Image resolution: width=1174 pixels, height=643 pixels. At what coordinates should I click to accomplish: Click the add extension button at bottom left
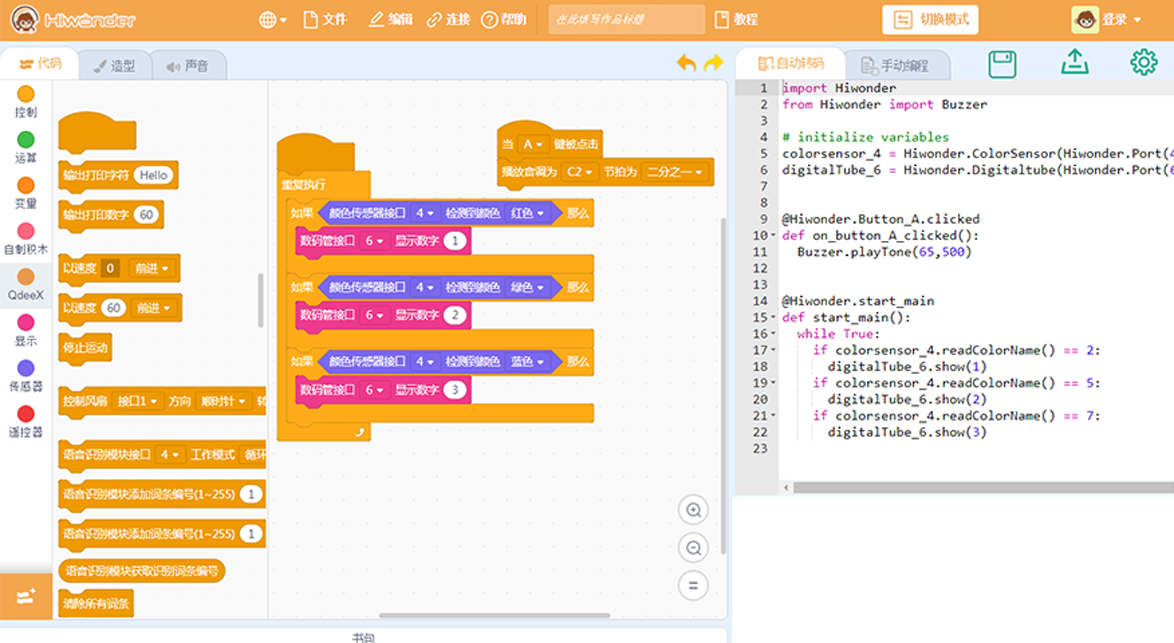(x=25, y=597)
